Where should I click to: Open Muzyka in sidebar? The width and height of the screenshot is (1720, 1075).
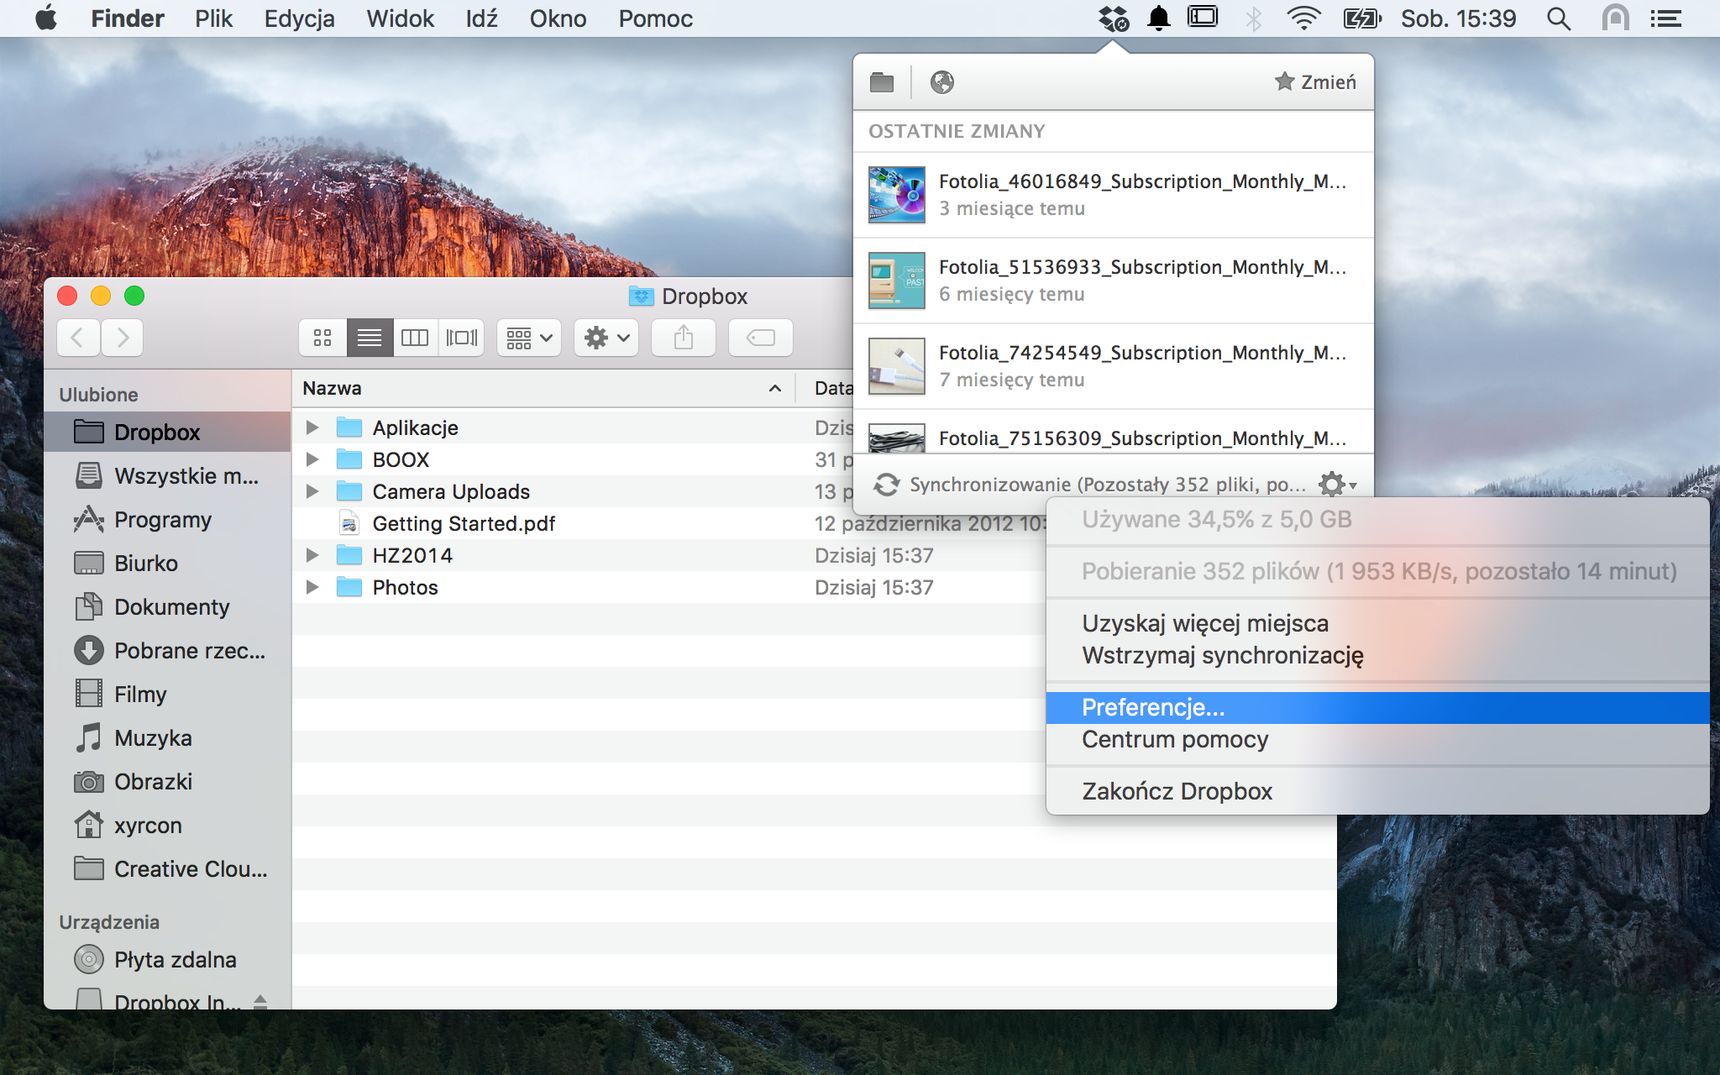(x=167, y=738)
